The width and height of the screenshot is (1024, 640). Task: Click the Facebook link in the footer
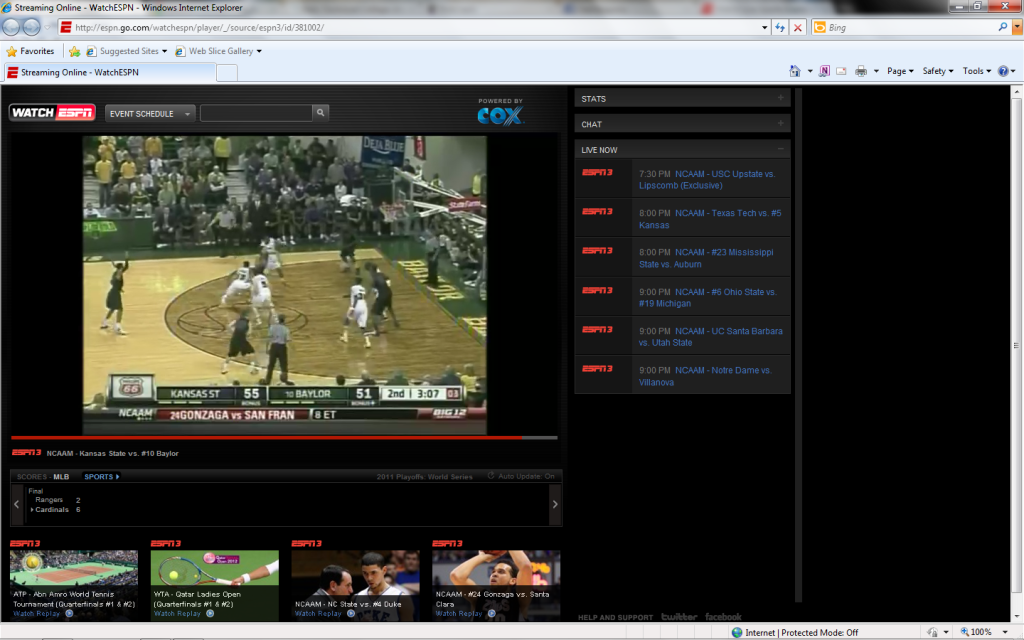[723, 616]
